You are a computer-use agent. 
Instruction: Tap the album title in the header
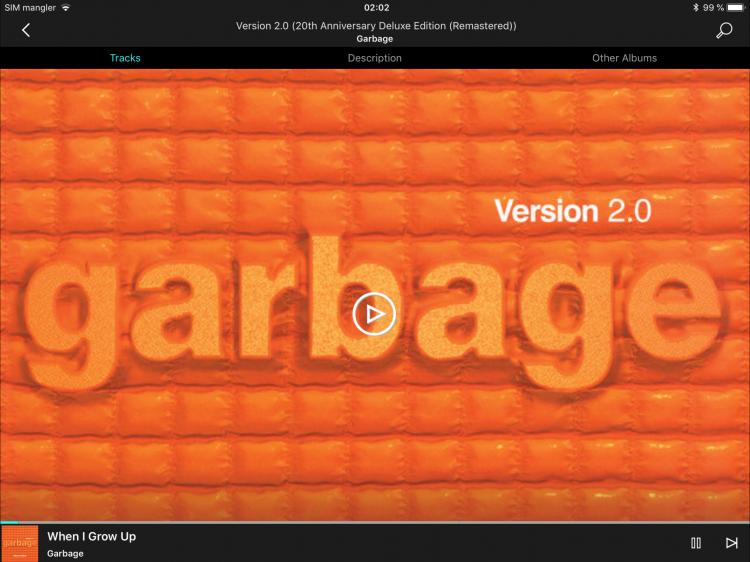376,26
